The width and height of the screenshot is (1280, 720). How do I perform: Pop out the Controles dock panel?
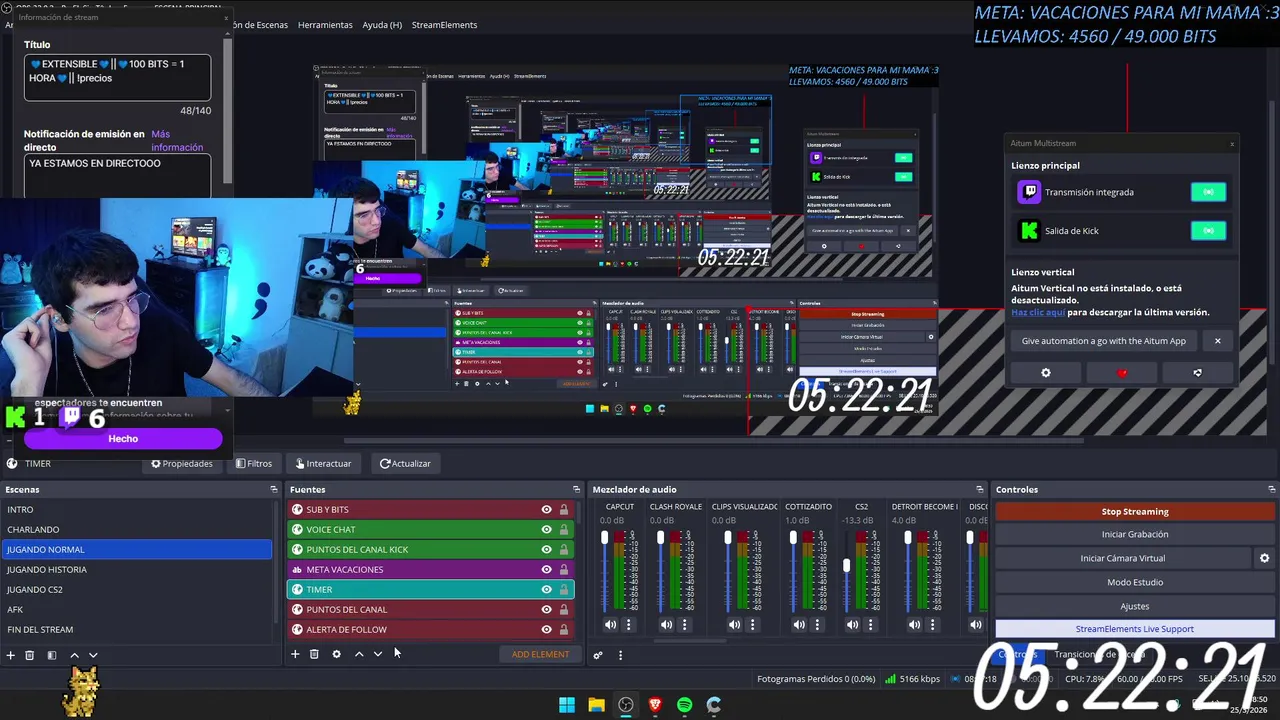coord(1271,489)
